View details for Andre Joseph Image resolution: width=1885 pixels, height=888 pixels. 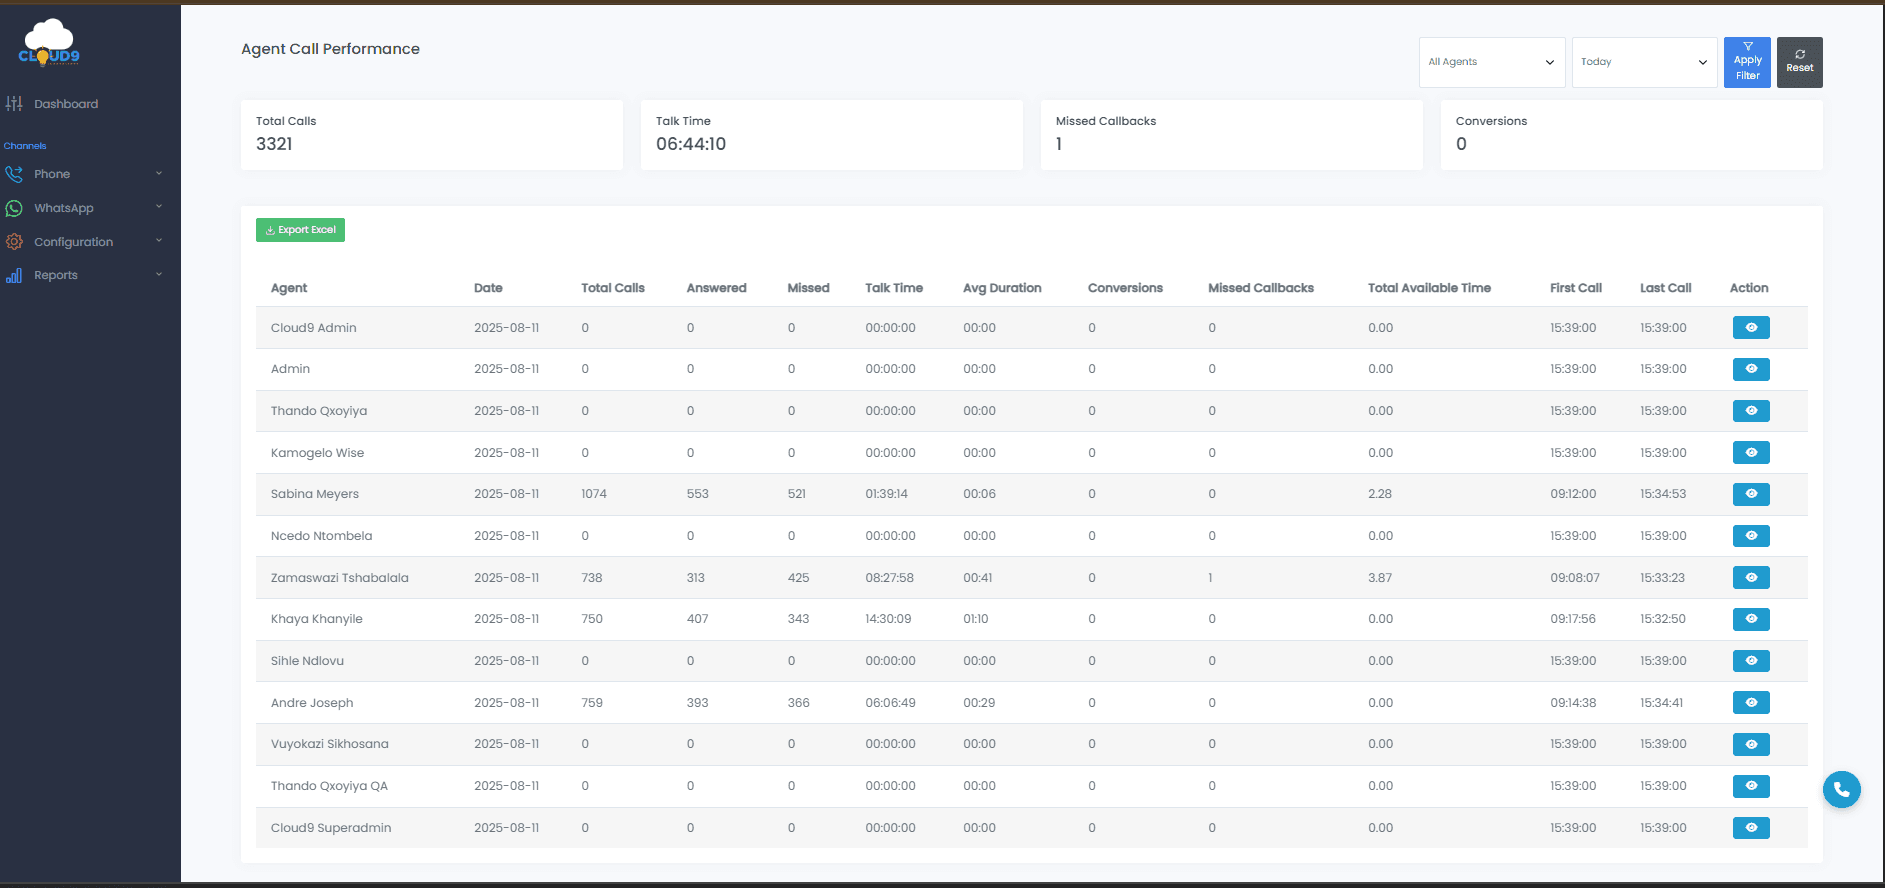(1751, 703)
